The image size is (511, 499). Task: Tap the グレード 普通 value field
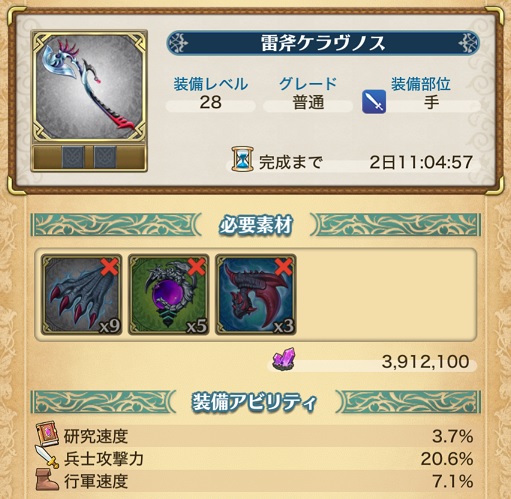308,103
